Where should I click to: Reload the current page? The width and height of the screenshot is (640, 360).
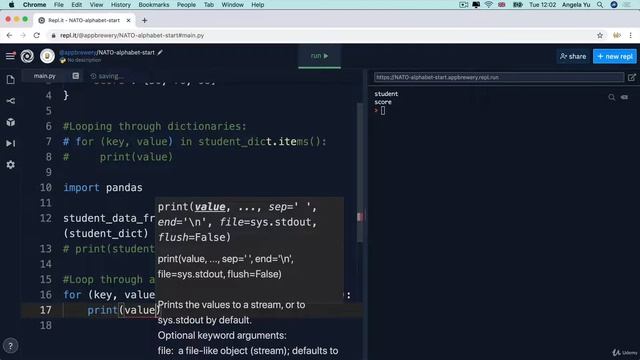(37, 36)
